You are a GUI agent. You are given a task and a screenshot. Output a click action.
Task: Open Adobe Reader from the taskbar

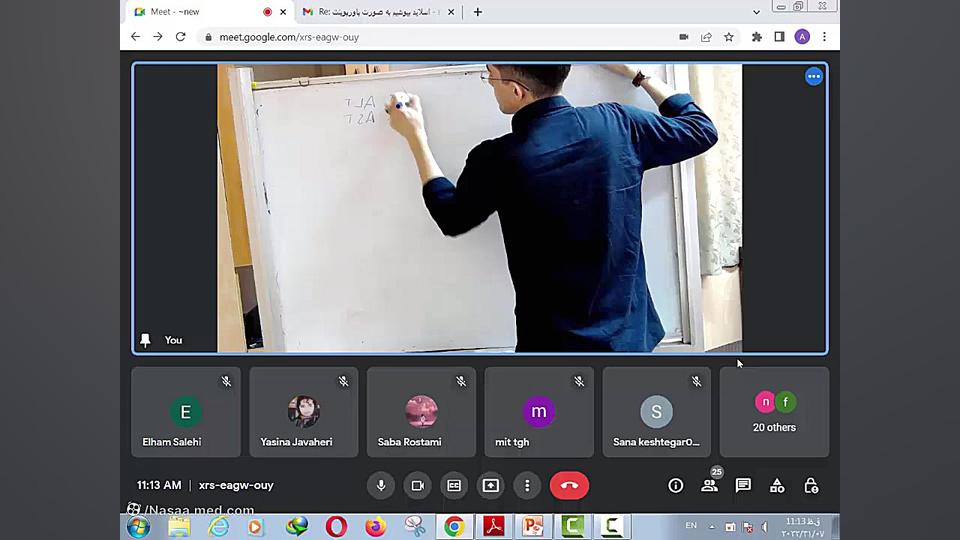coord(494,527)
